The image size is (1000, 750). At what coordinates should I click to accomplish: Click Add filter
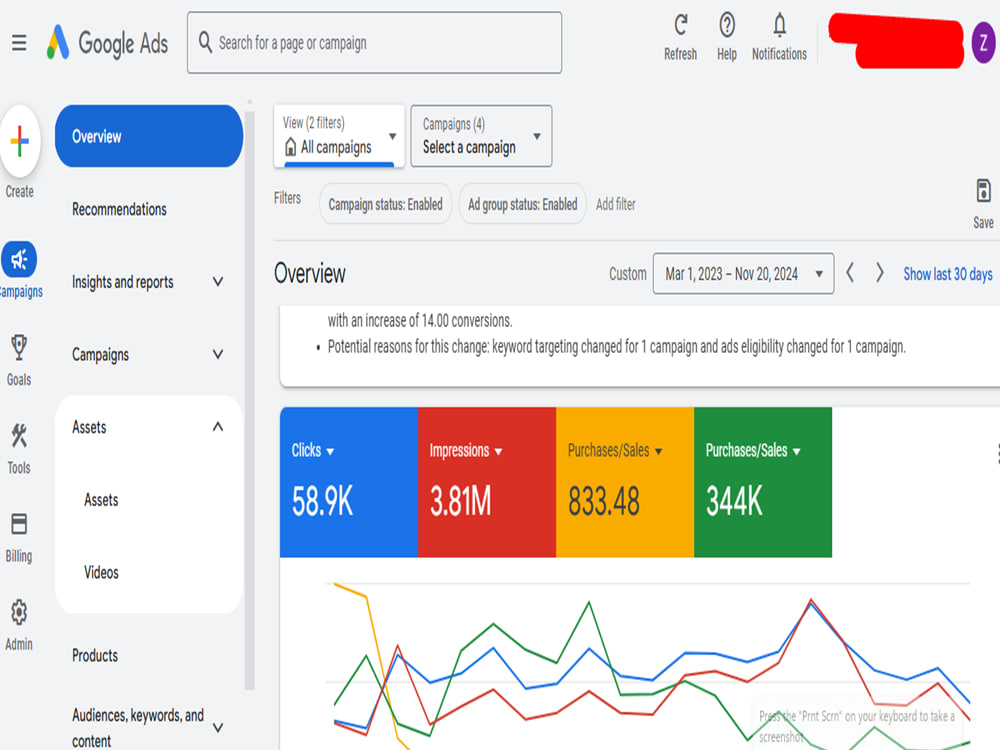(x=615, y=204)
